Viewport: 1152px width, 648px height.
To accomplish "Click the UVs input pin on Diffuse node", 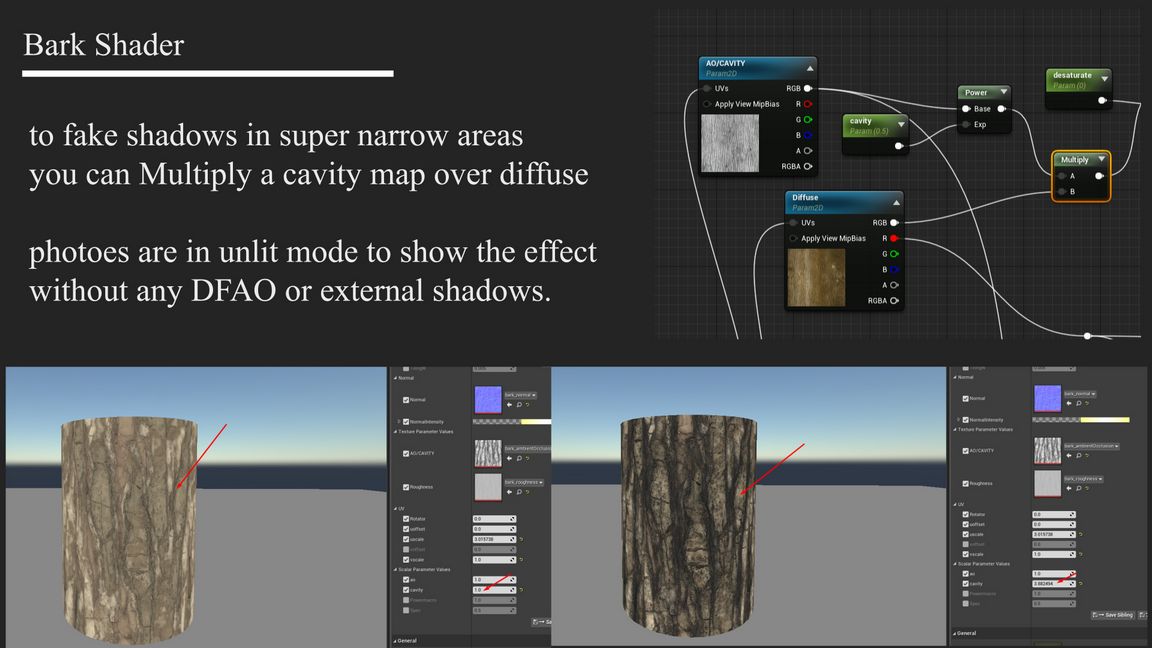I will tap(794, 223).
